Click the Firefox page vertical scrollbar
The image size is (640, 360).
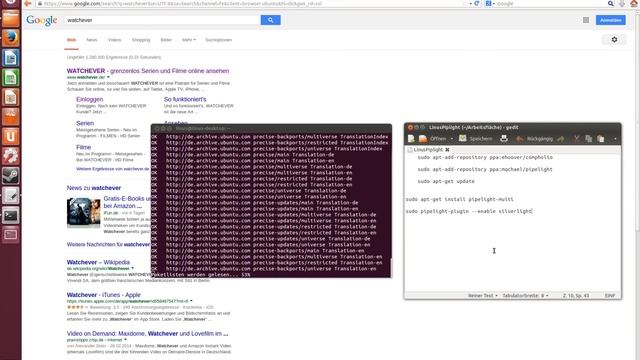637,122
